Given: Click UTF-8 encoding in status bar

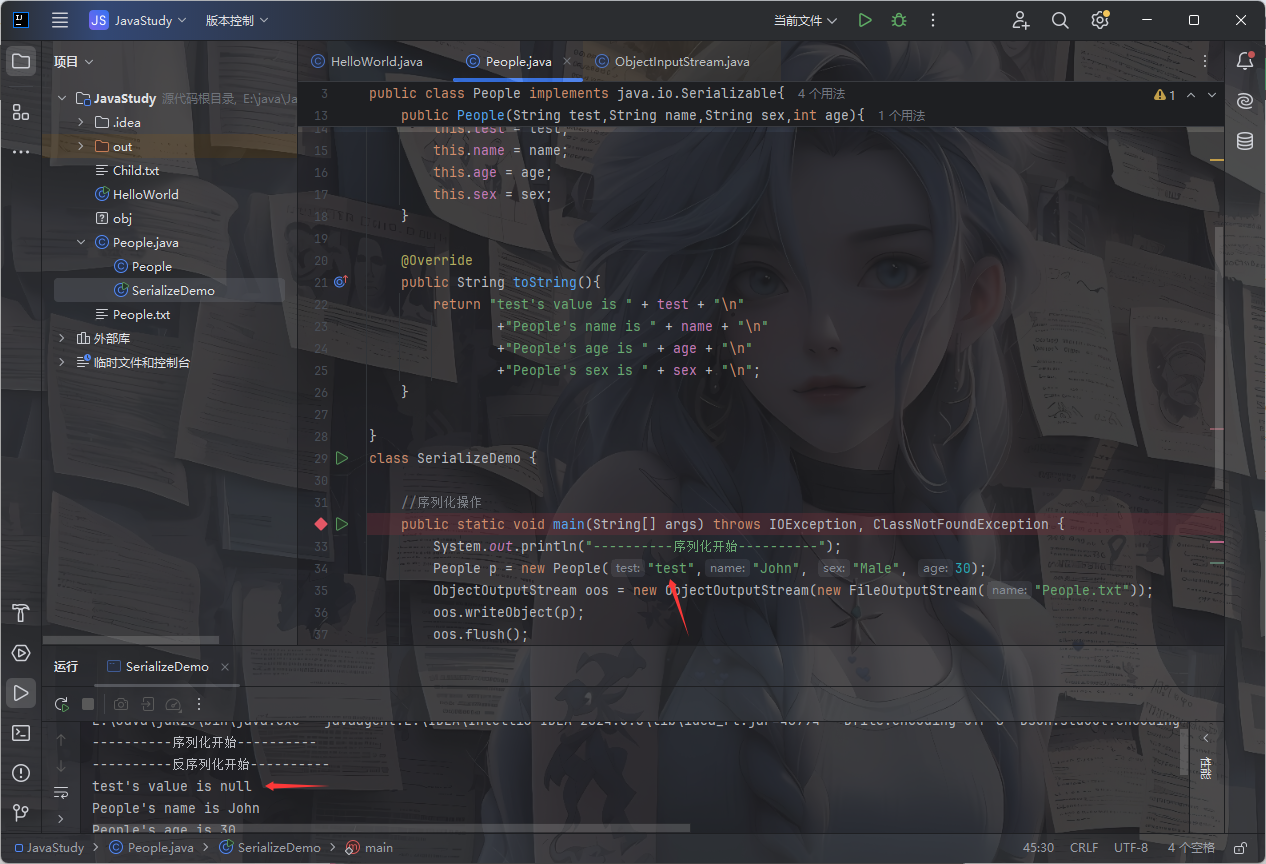Looking at the screenshot, I should tap(1131, 847).
